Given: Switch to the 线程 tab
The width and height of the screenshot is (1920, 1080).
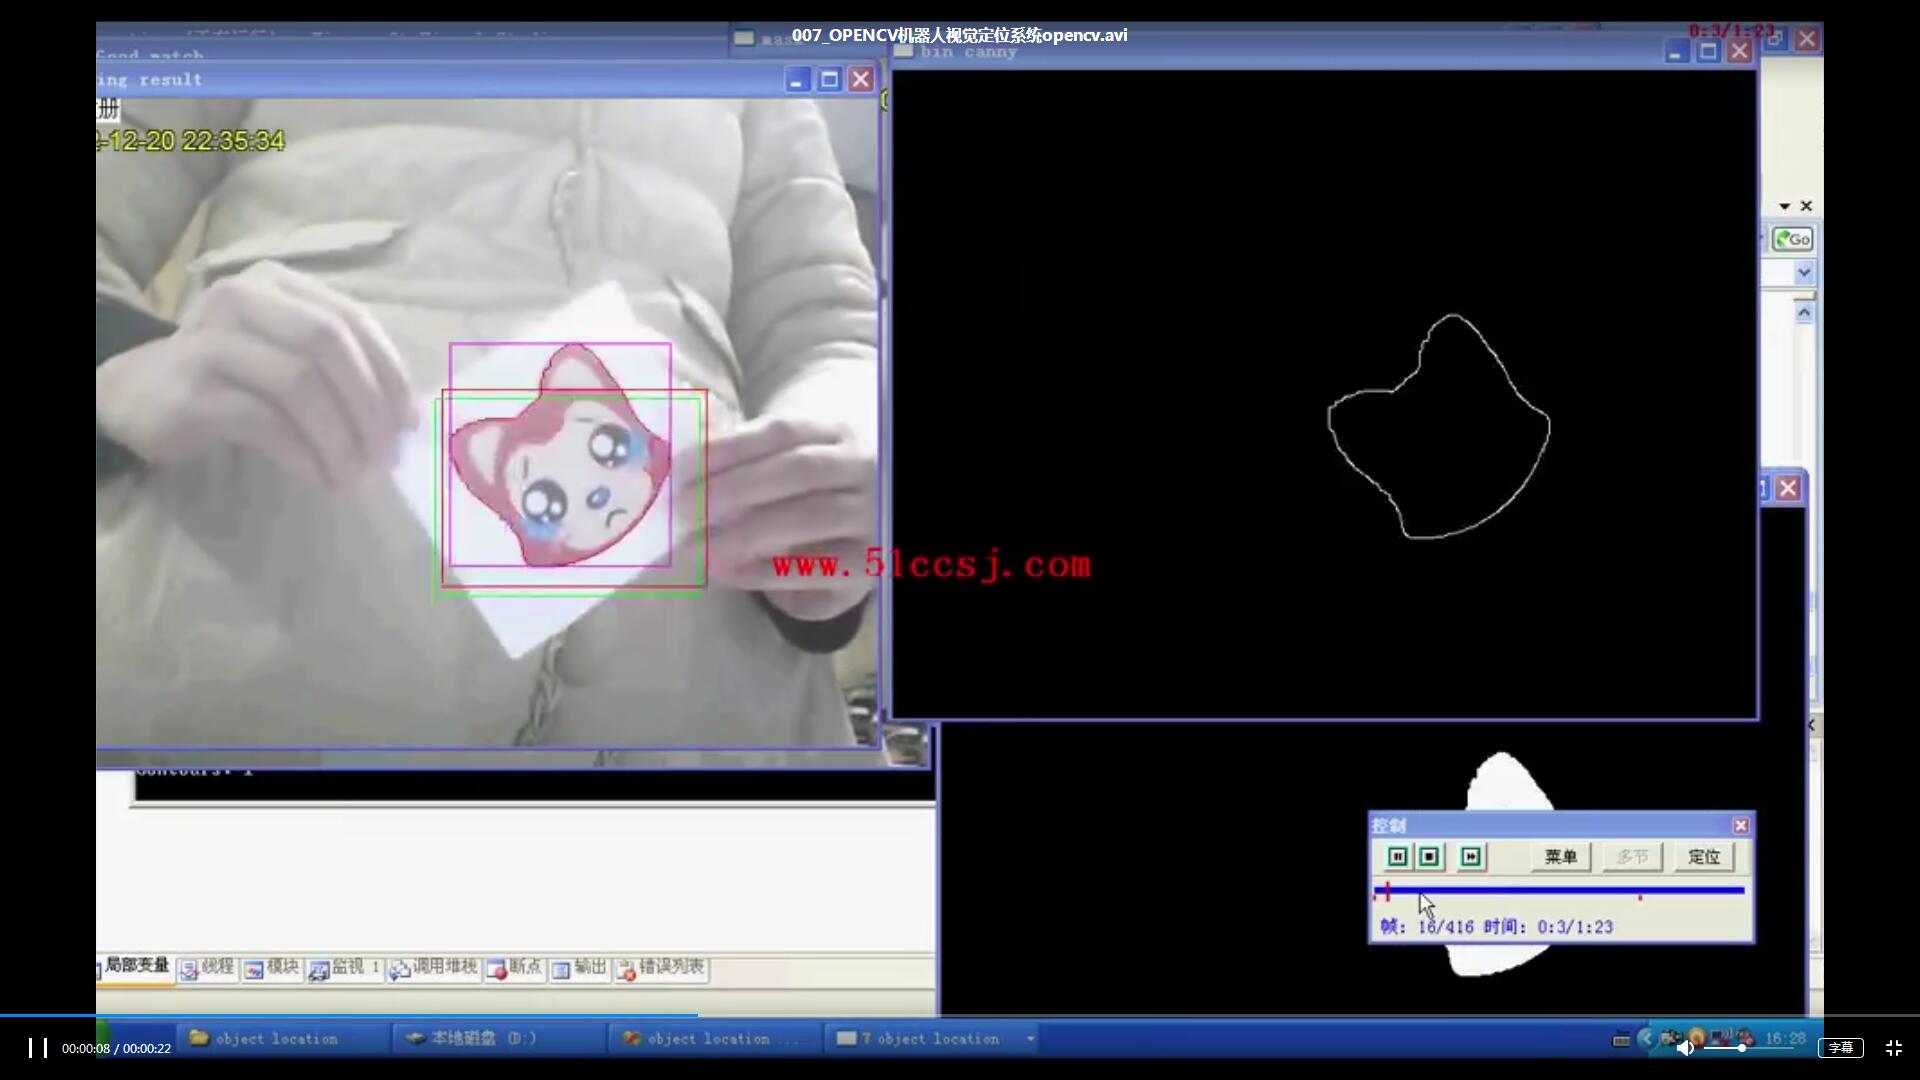Looking at the screenshot, I should point(208,967).
